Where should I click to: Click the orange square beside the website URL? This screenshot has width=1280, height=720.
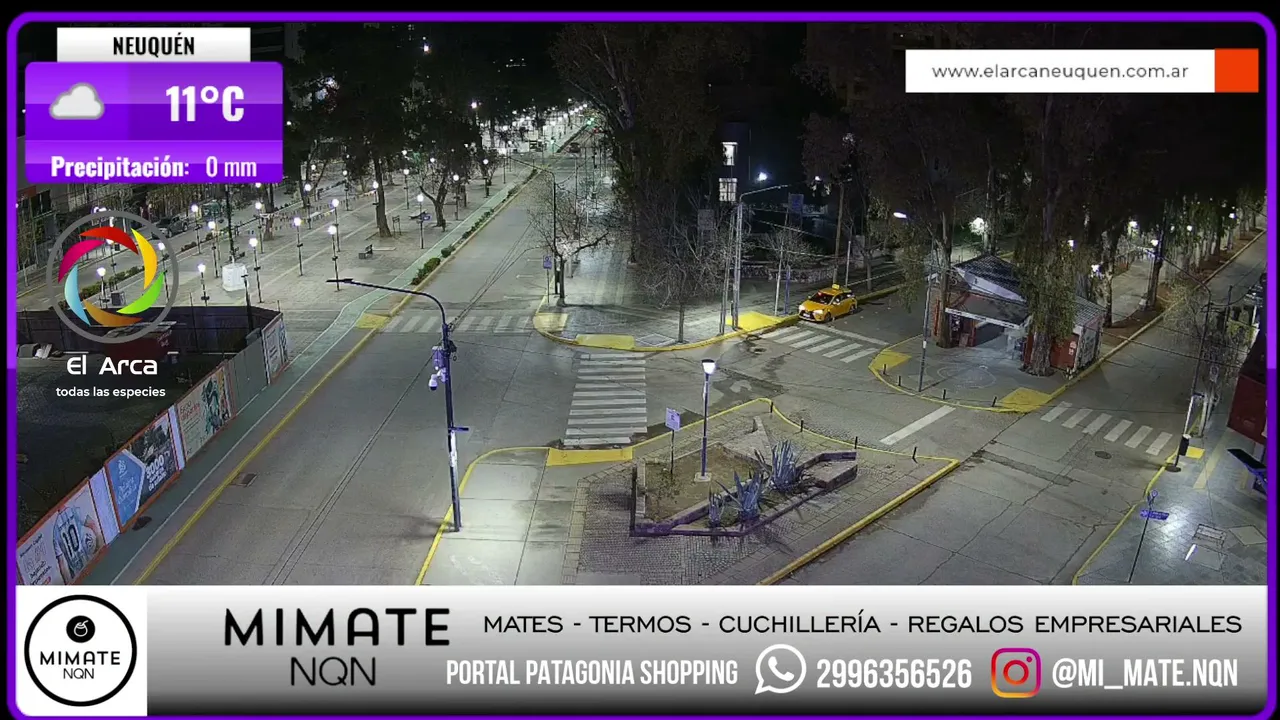coord(1236,71)
